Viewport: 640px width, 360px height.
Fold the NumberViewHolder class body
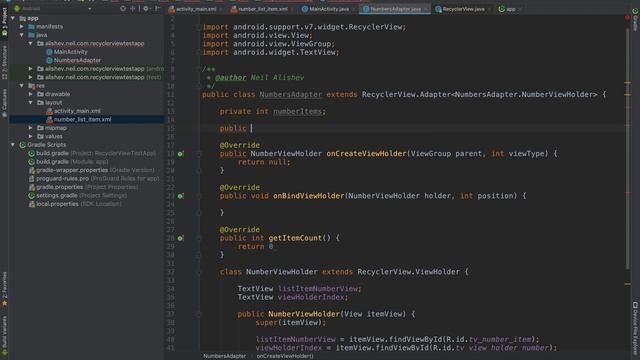199,272
